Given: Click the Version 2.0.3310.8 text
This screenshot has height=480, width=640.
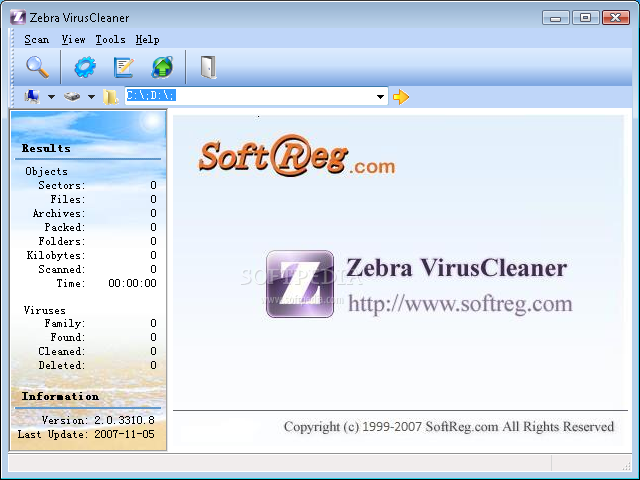Looking at the screenshot, I should tap(98, 420).
